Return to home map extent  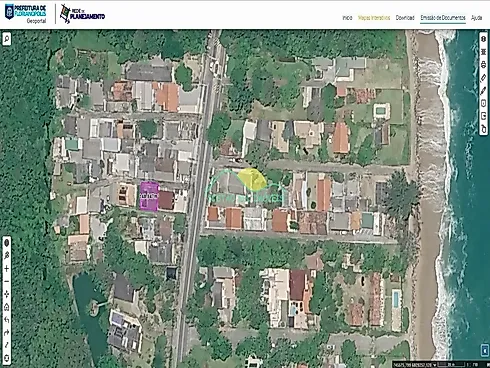pos(6,307)
